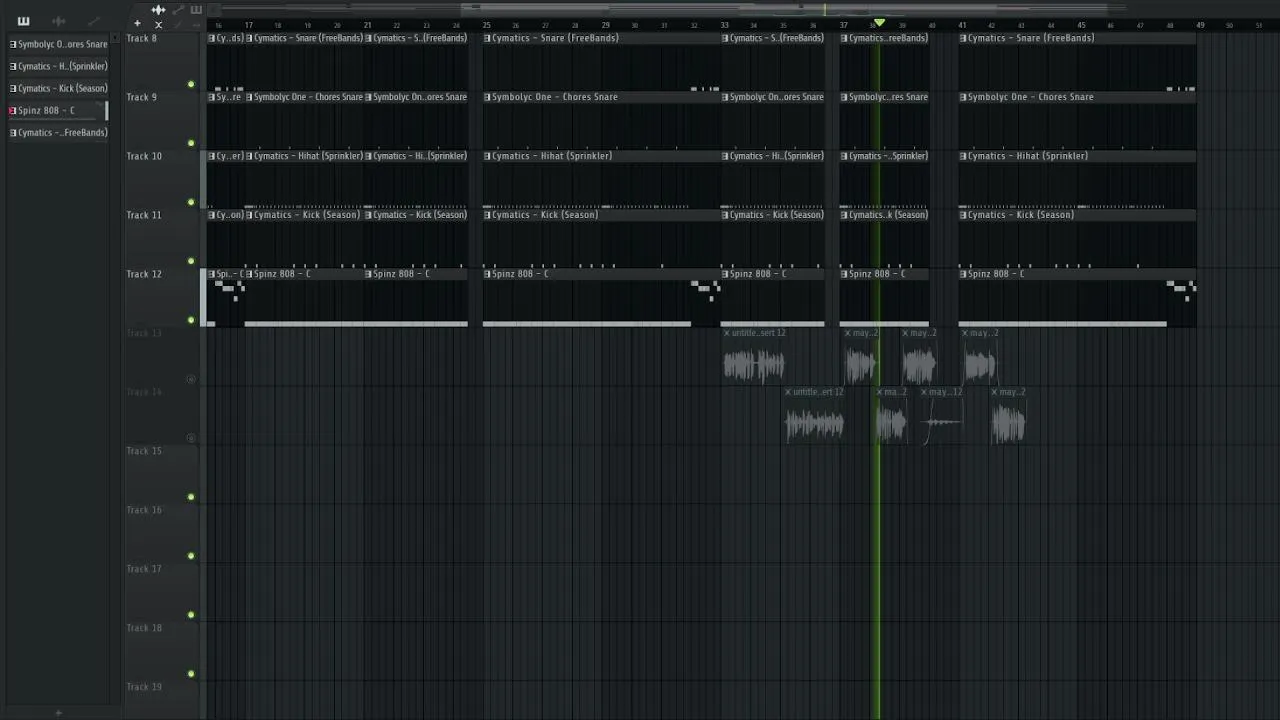Click the Track 19 header label
This screenshot has width=1280, height=720.
click(144, 687)
